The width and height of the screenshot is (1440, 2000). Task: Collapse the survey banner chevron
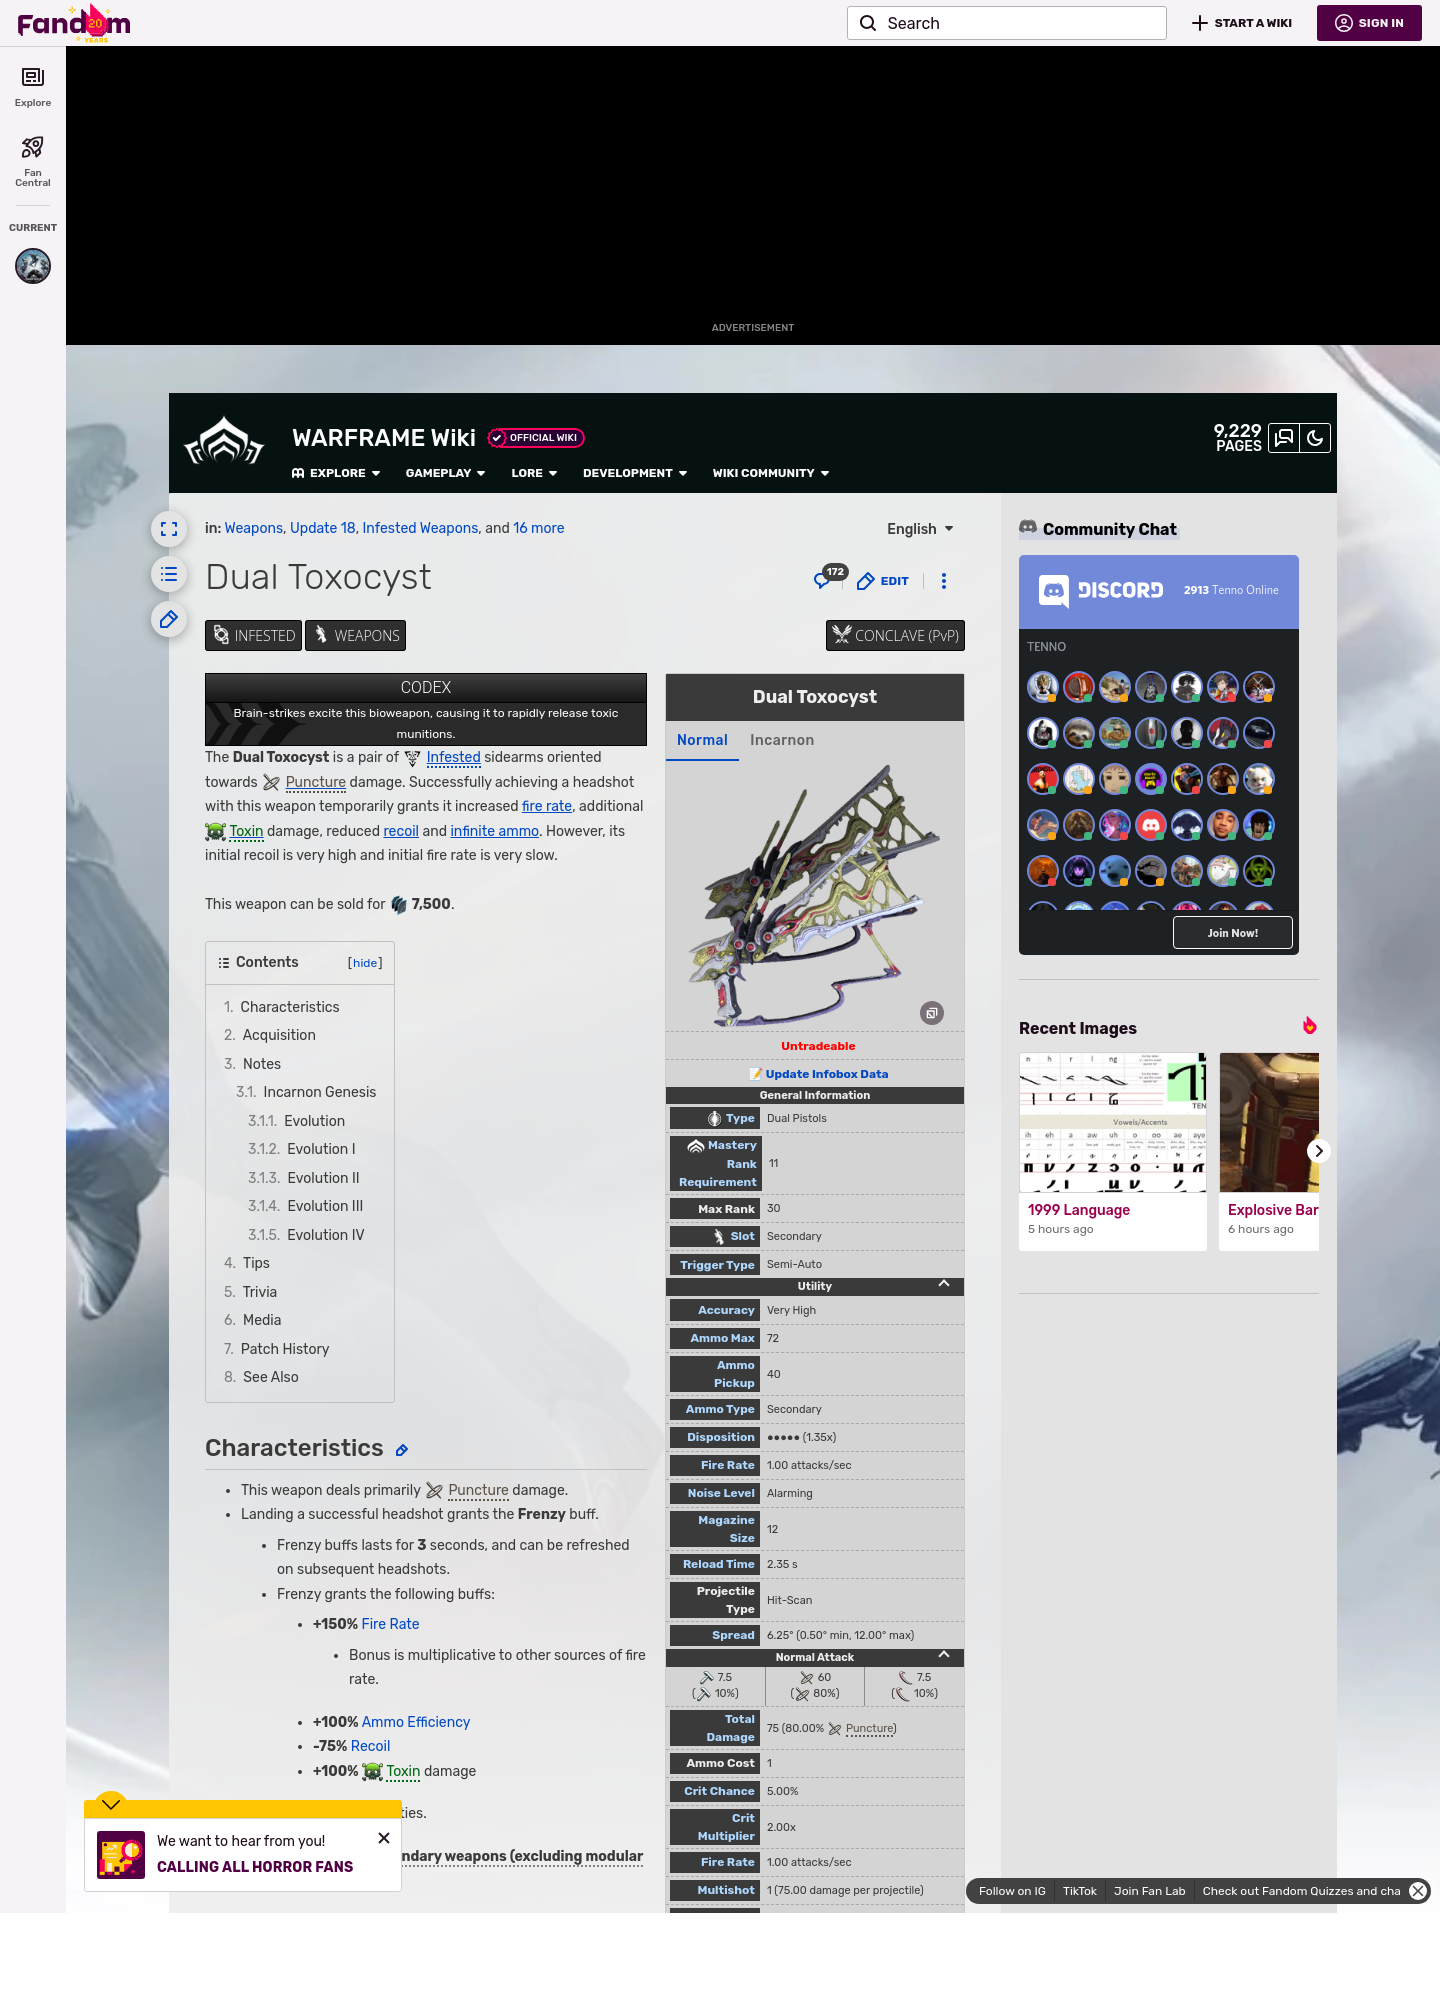click(111, 1804)
